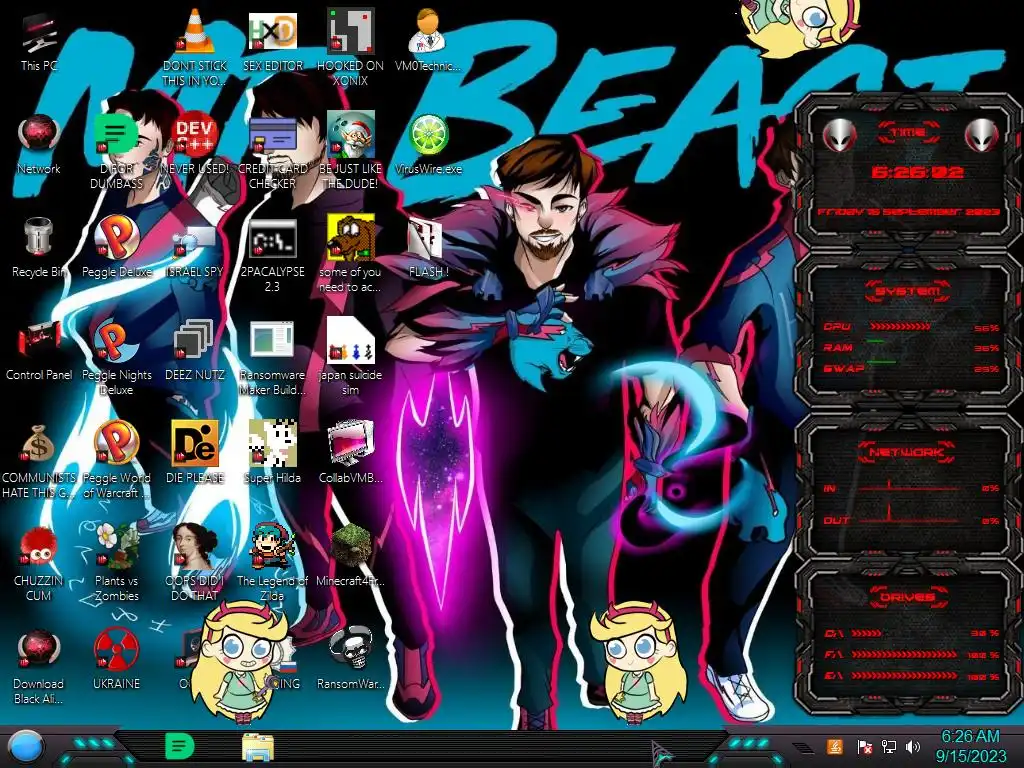Click the widget digital clock 6:26:02
Image resolution: width=1024 pixels, height=768 pixels.
click(x=917, y=172)
